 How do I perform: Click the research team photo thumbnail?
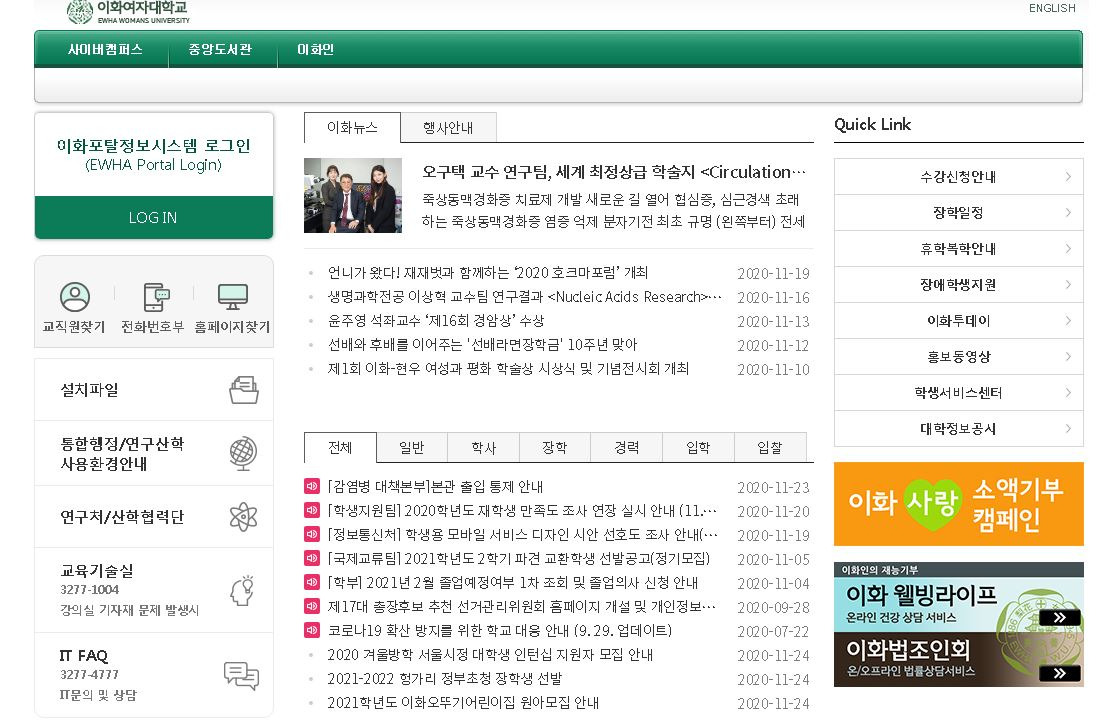tap(350, 195)
